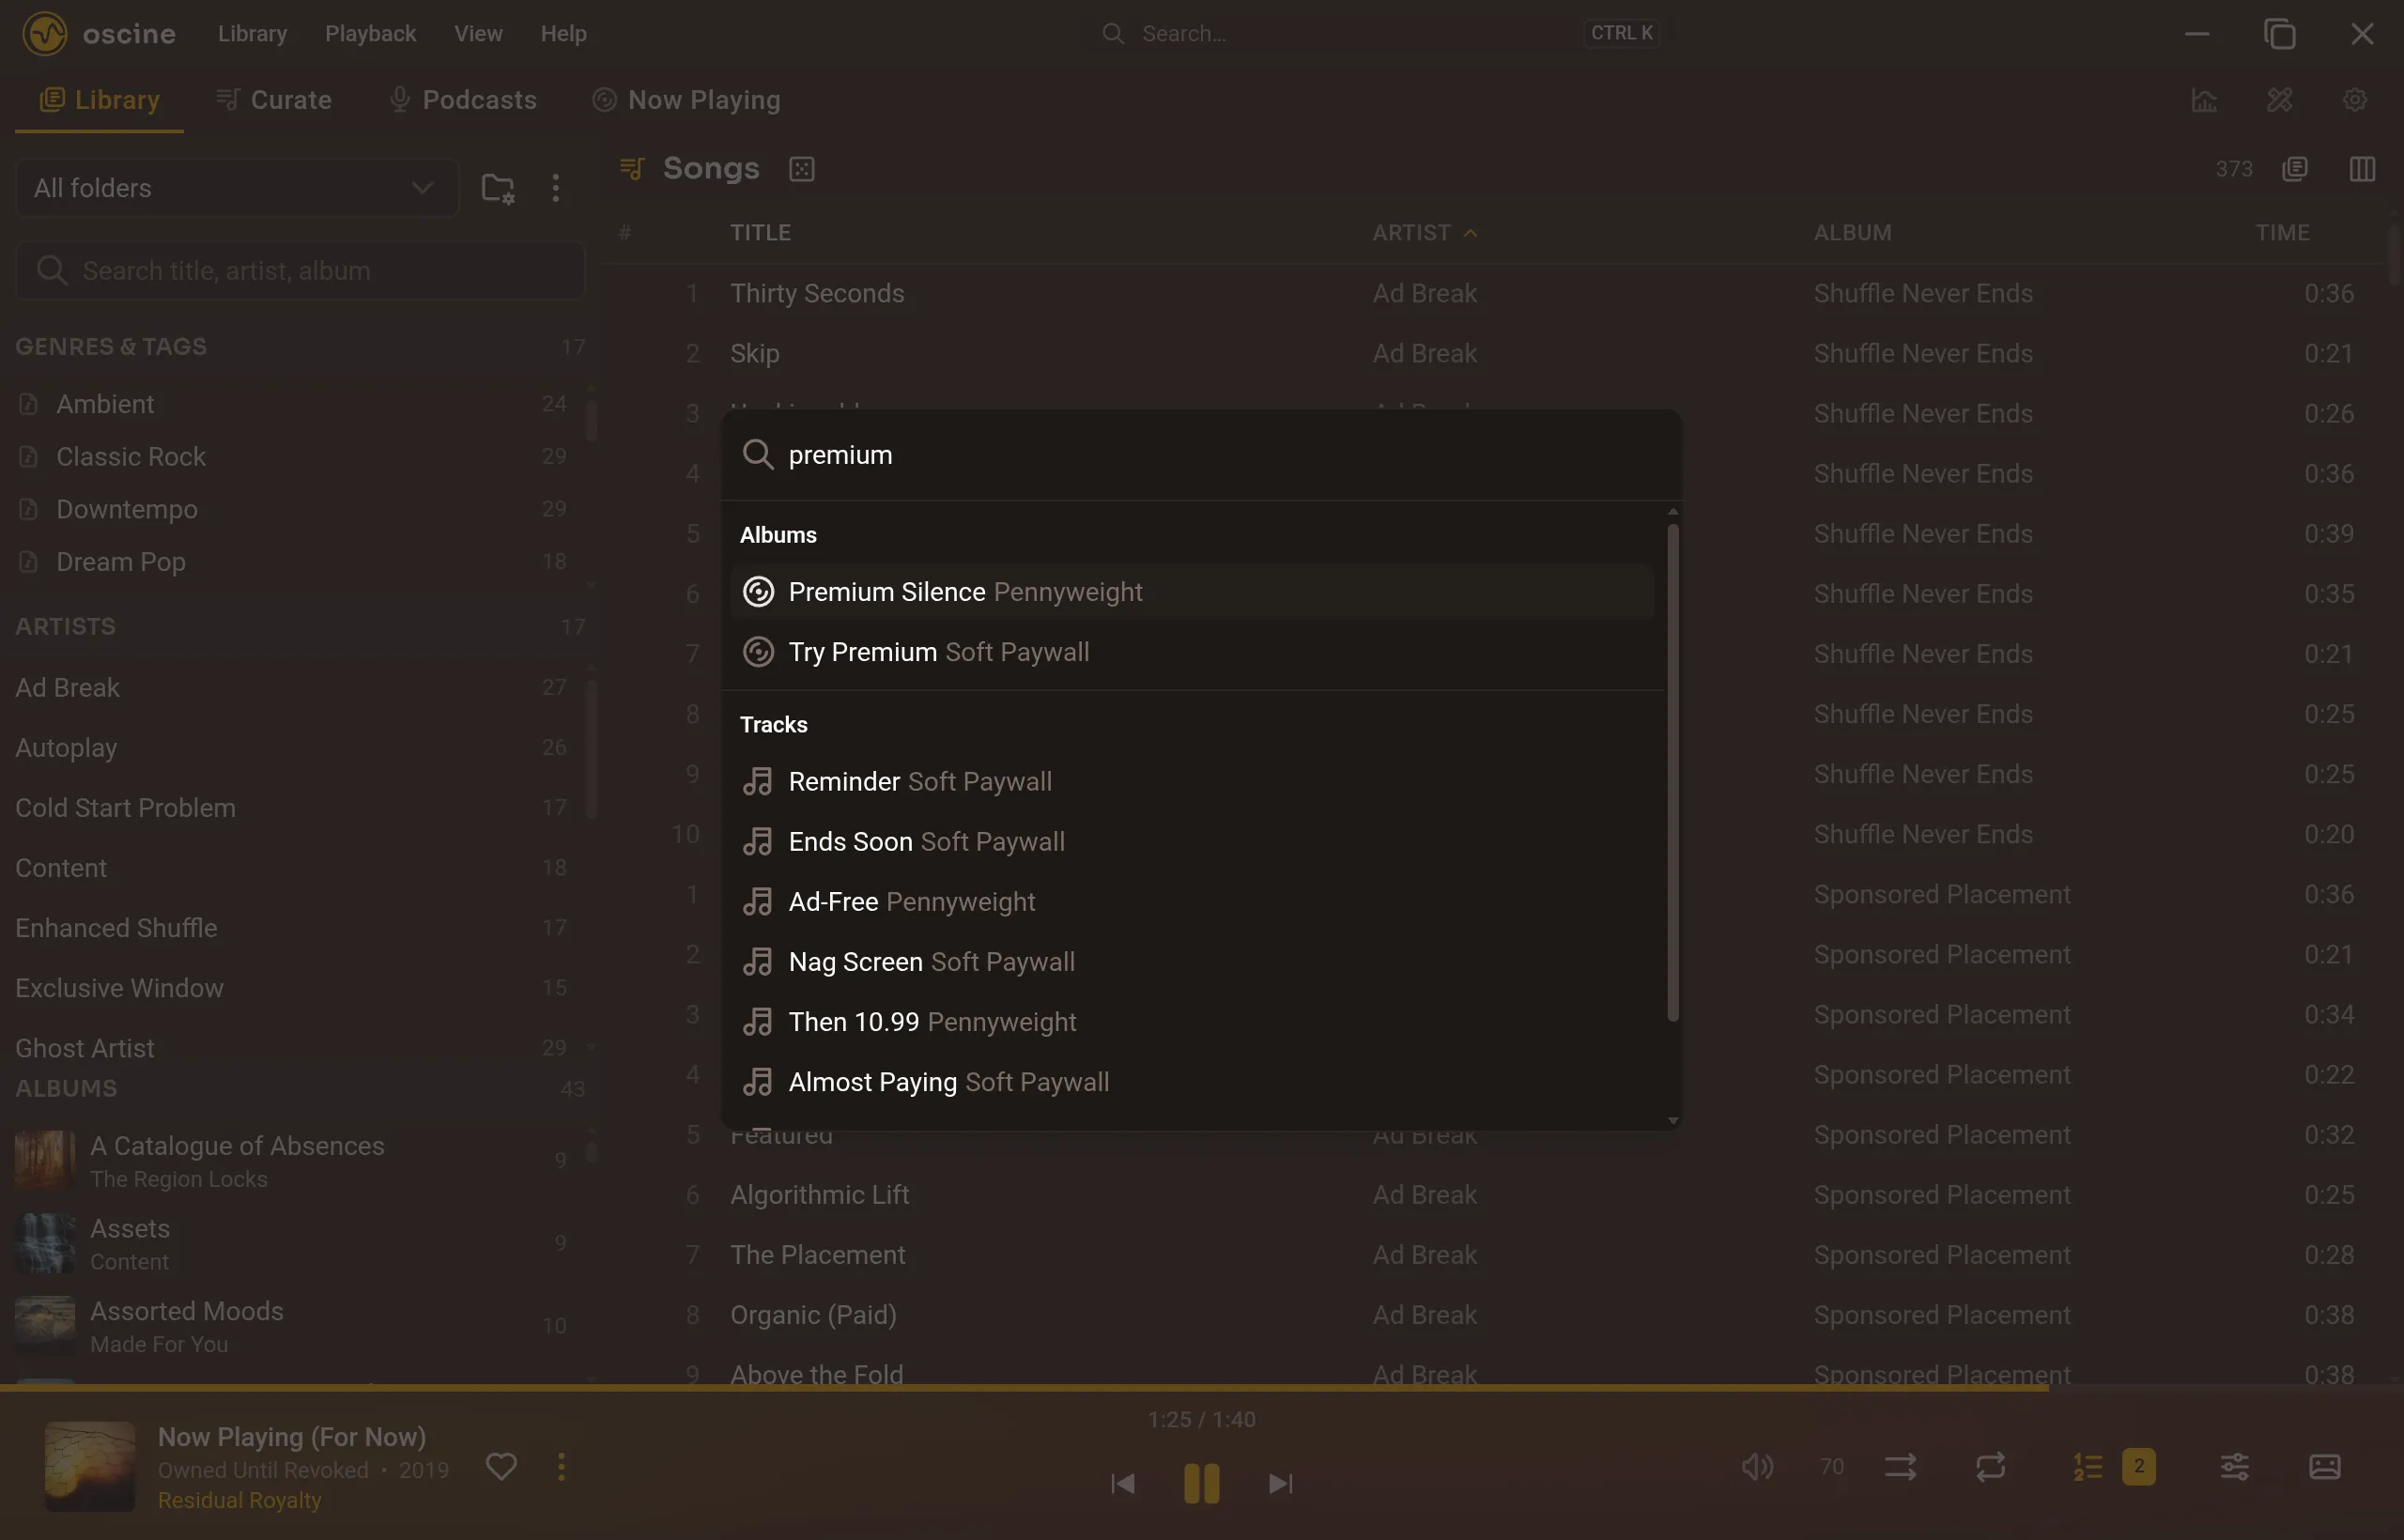Viewport: 2404px width, 1540px height.
Task: Click the folder settings icon
Action: 497,188
